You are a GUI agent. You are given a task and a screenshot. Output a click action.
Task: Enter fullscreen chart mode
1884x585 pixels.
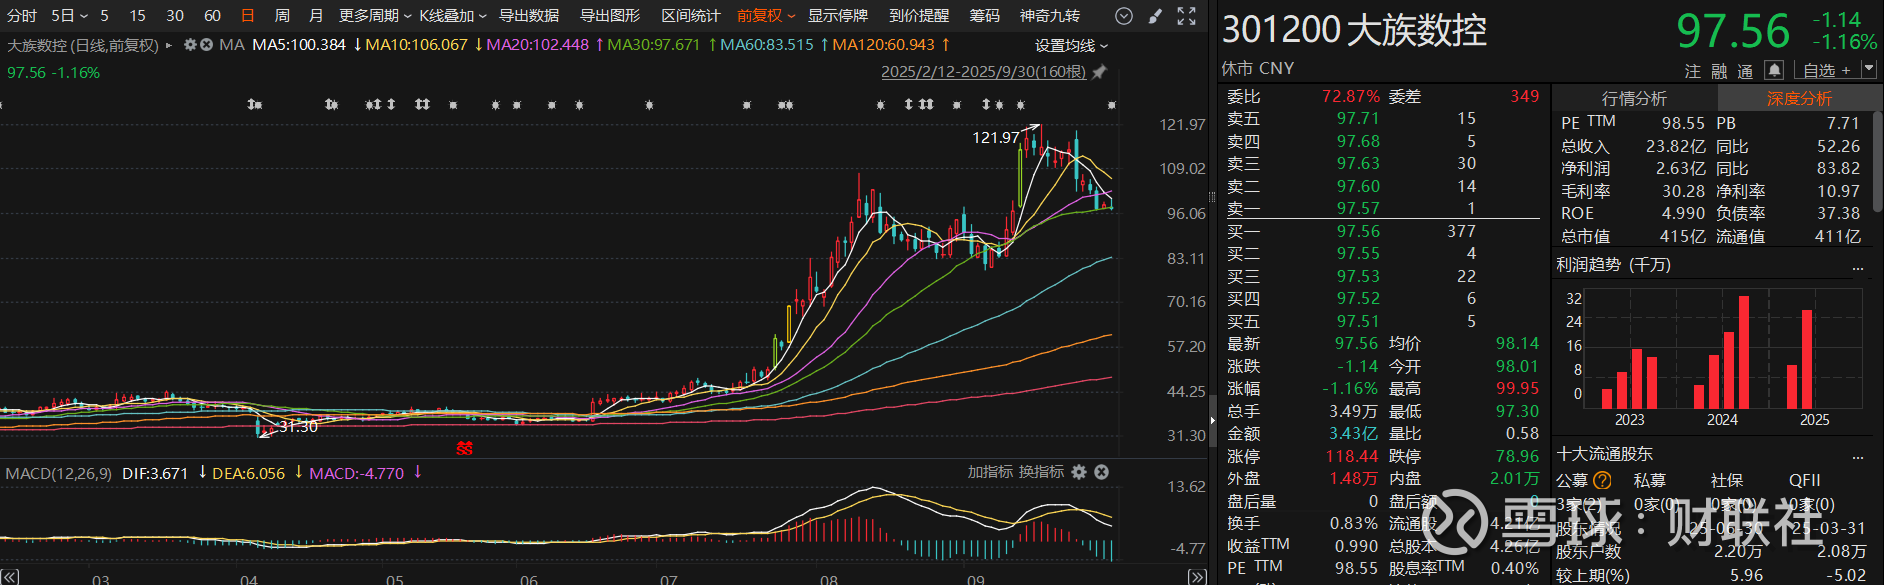1186,16
